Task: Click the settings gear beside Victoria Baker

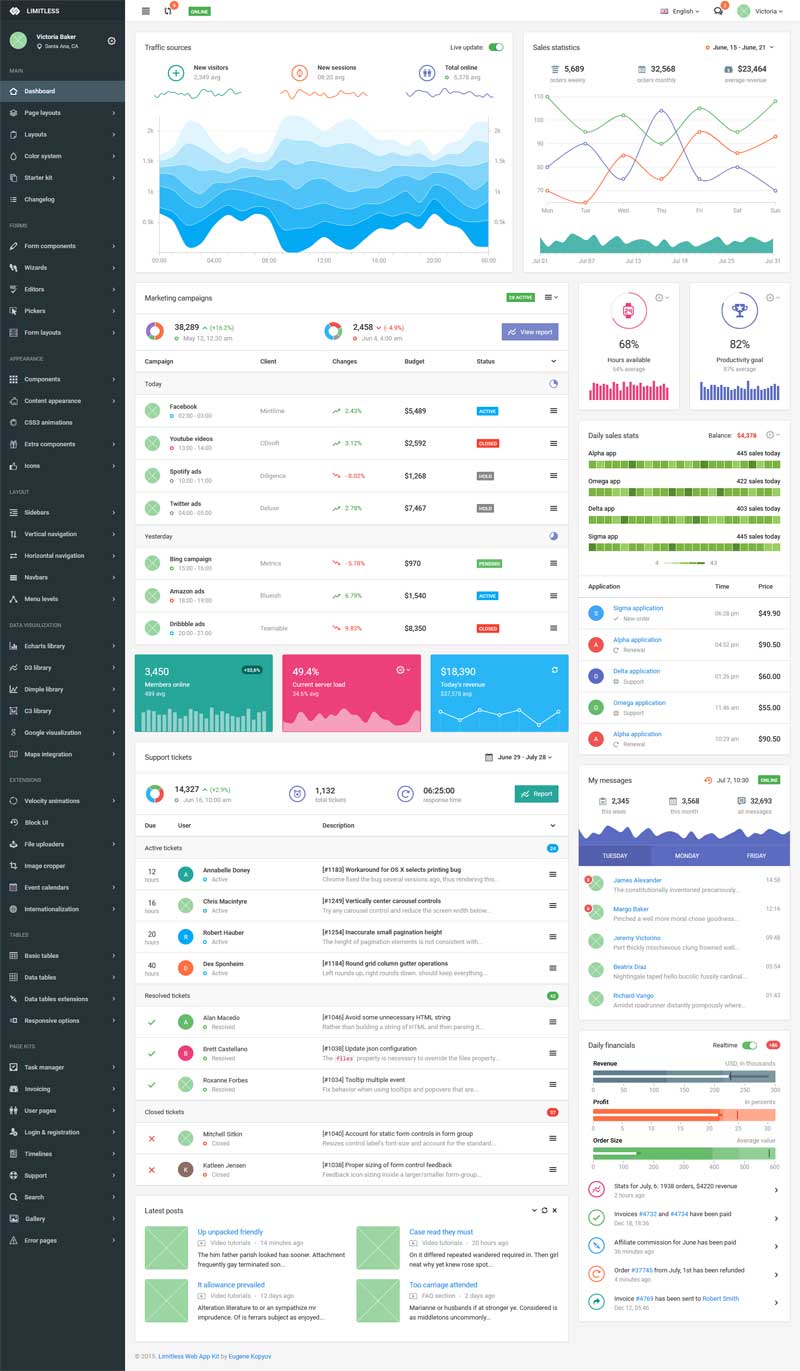Action: click(112, 40)
